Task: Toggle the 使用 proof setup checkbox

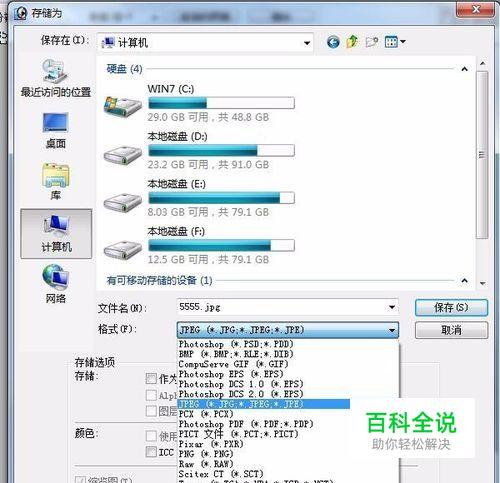Action: coord(151,436)
